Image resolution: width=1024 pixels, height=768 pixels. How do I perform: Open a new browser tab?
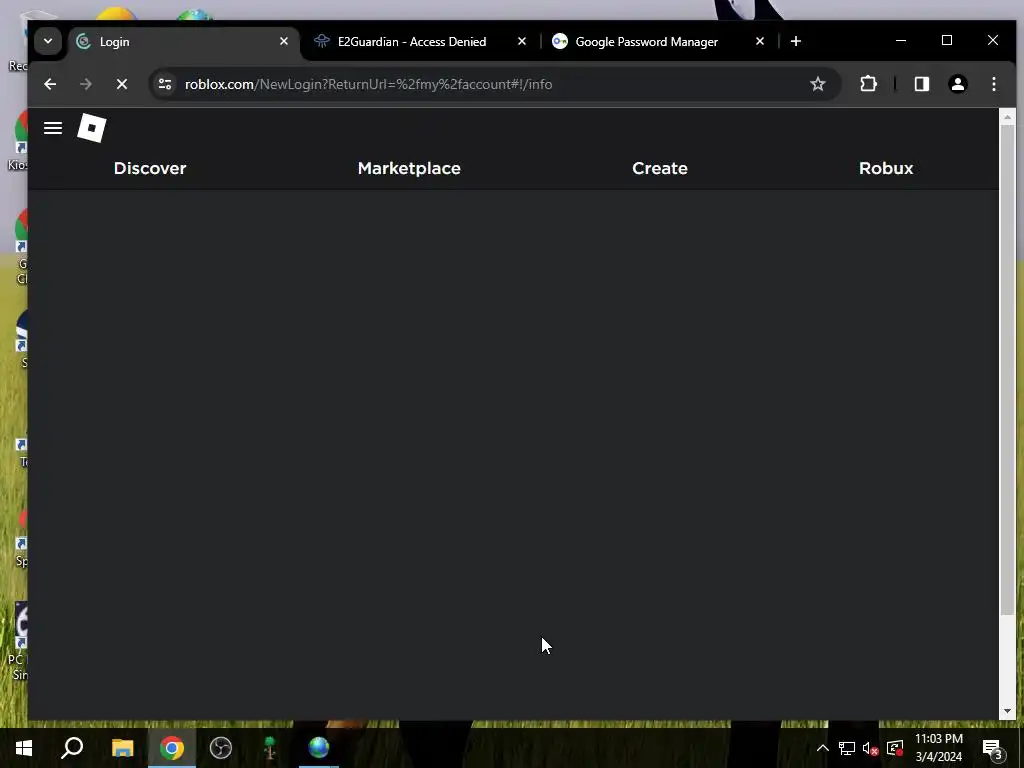point(795,42)
